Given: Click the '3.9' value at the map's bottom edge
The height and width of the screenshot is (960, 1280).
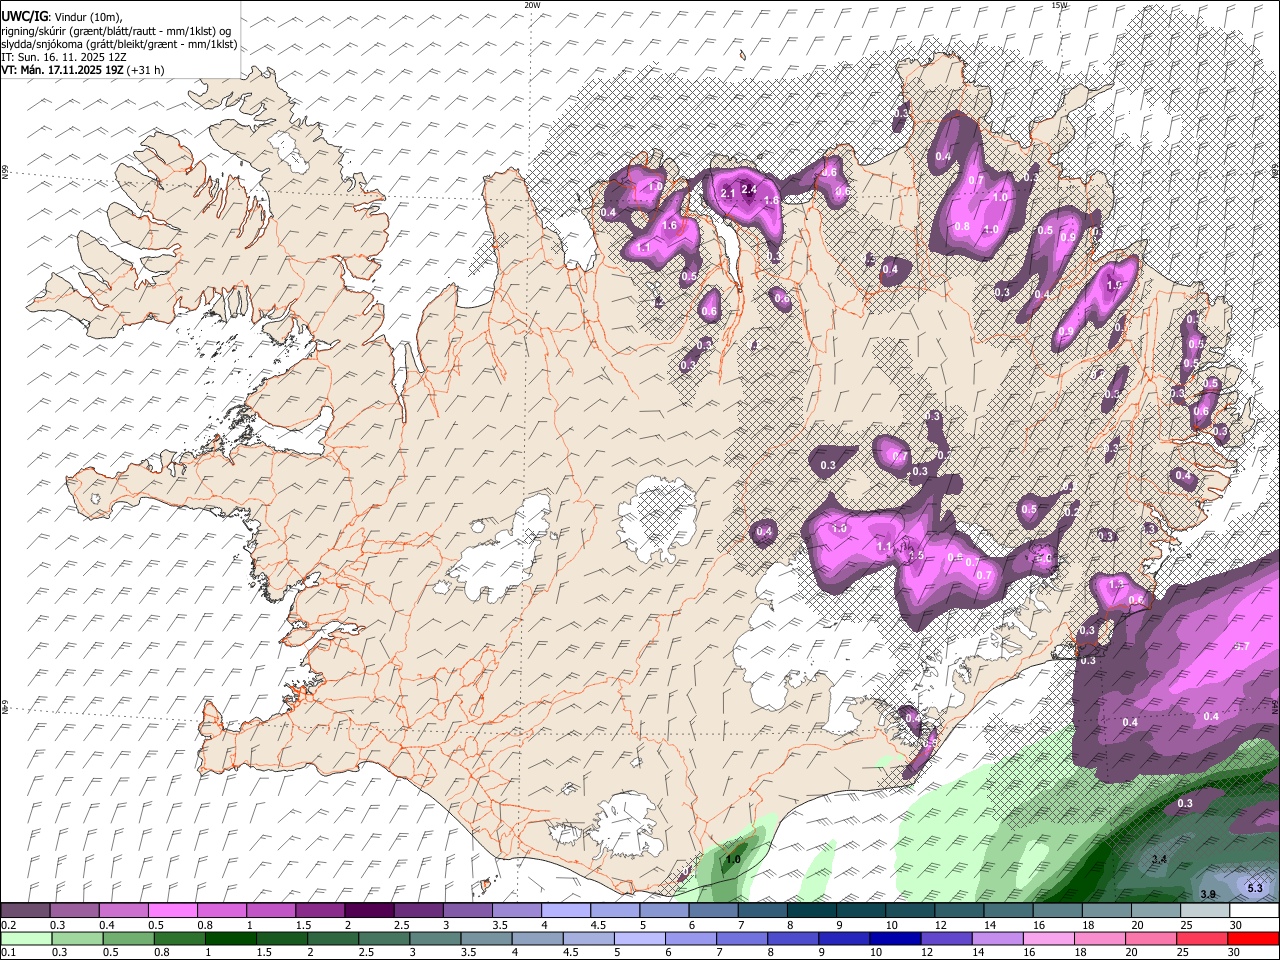Looking at the screenshot, I should (1208, 894).
